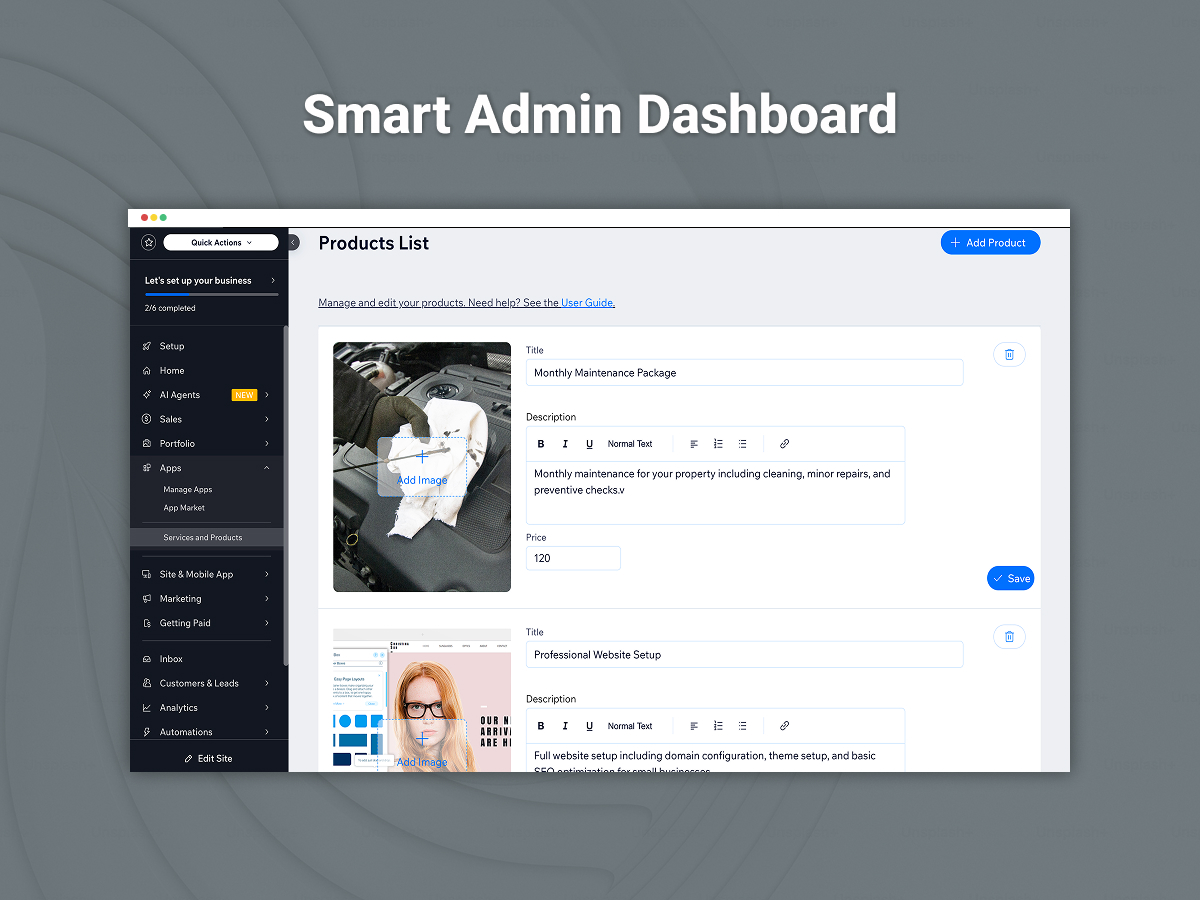
Task: Click the Customers & Leads icon
Action: pos(147,683)
